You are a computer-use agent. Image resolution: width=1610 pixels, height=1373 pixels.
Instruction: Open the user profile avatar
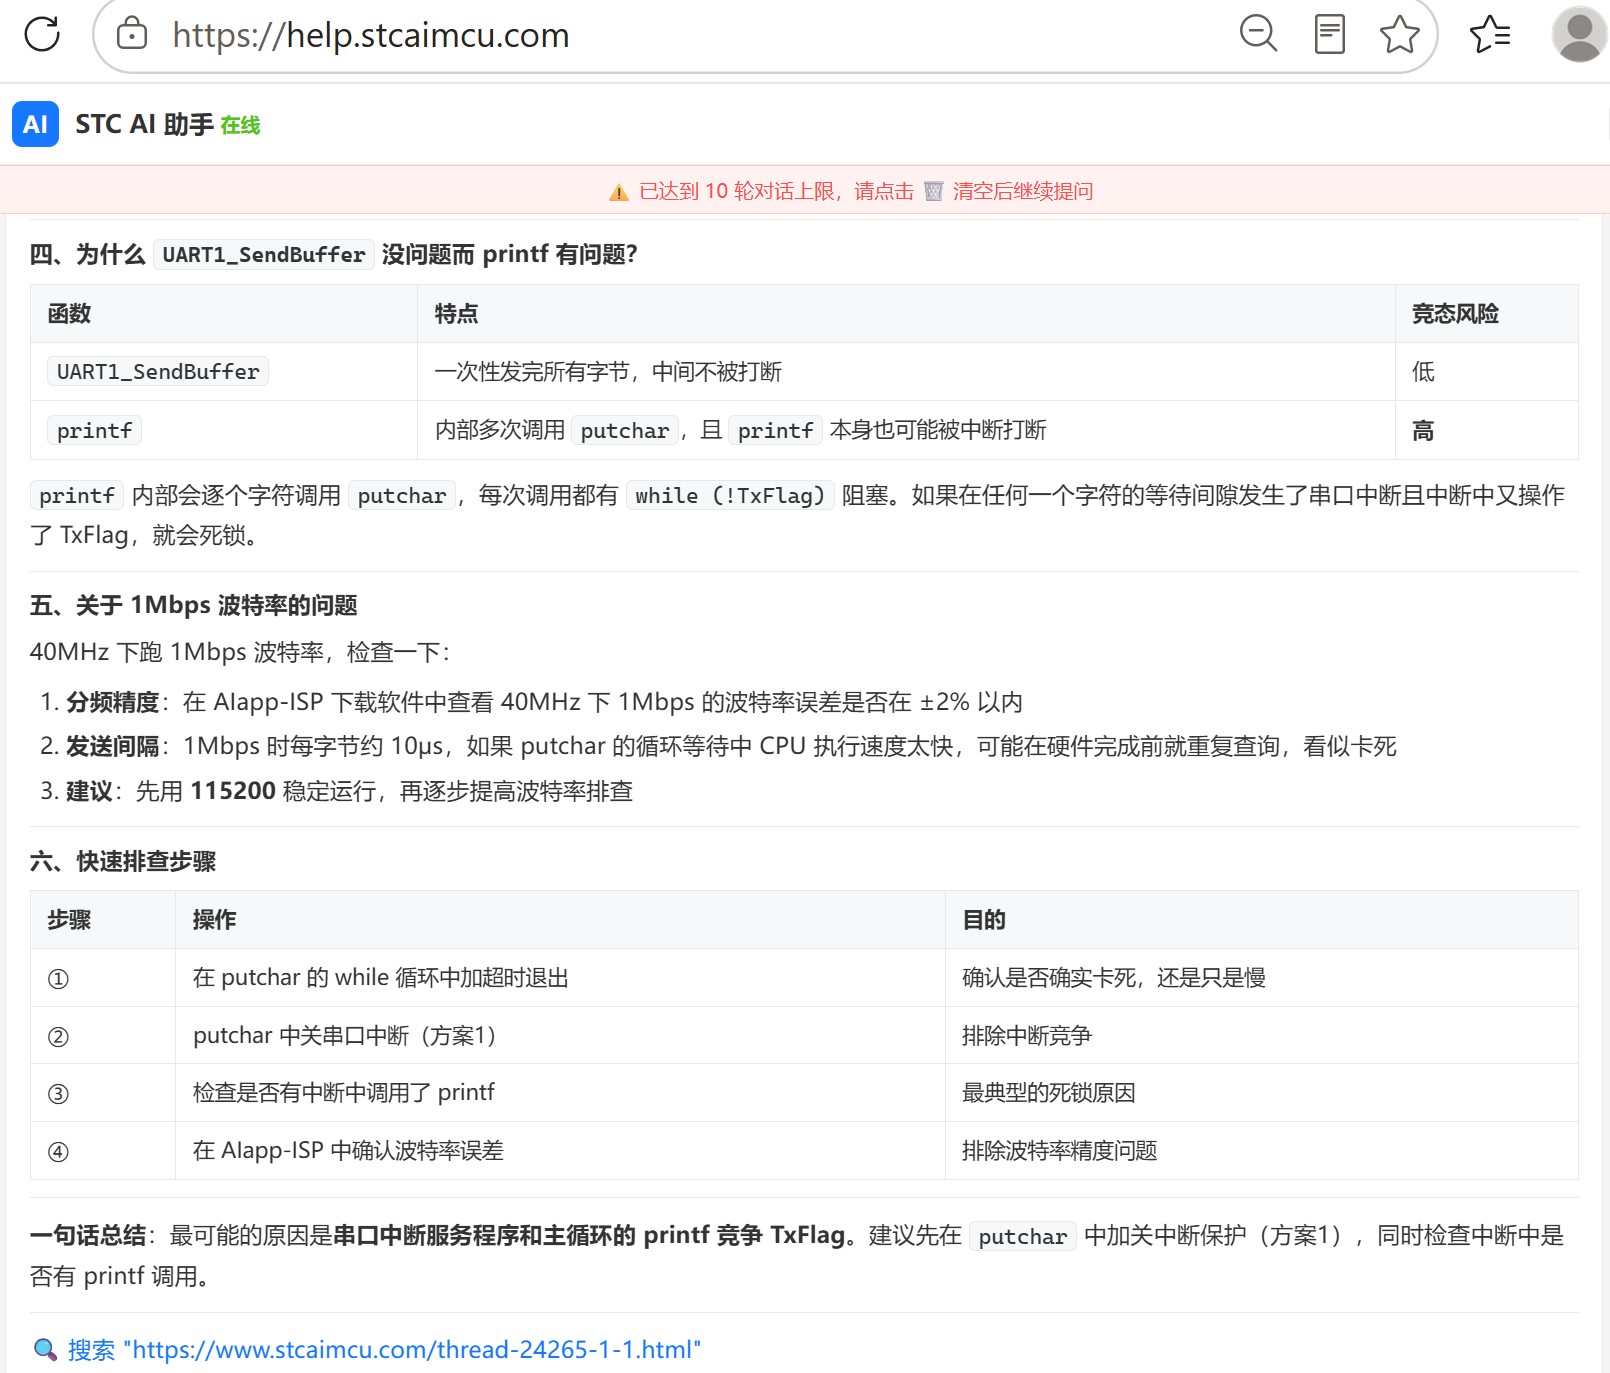tap(1579, 34)
